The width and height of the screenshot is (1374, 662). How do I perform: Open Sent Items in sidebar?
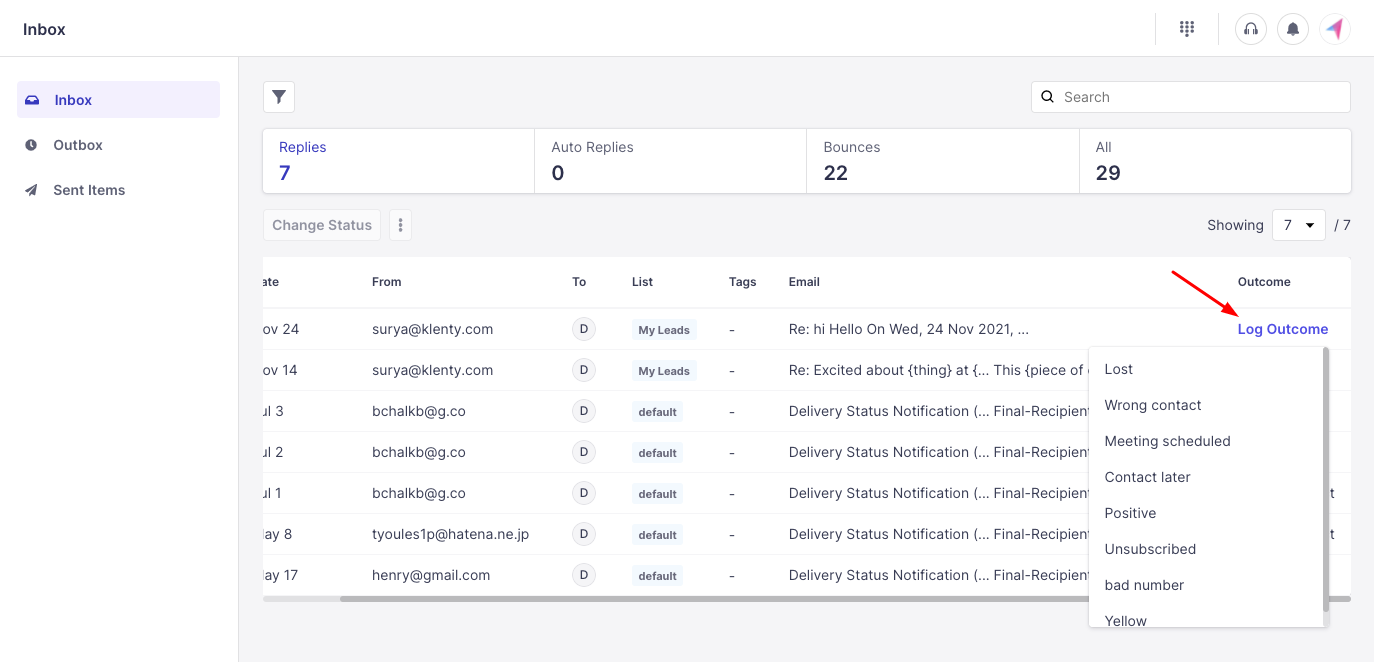coord(89,190)
